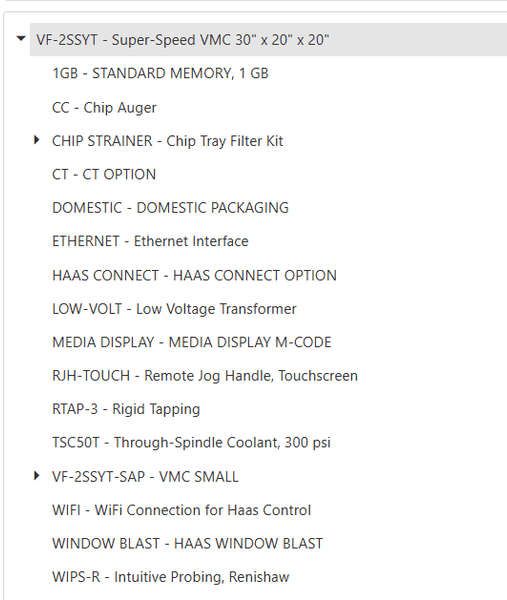Choose the CT OPTION item
This screenshot has width=507, height=600.
pos(104,174)
